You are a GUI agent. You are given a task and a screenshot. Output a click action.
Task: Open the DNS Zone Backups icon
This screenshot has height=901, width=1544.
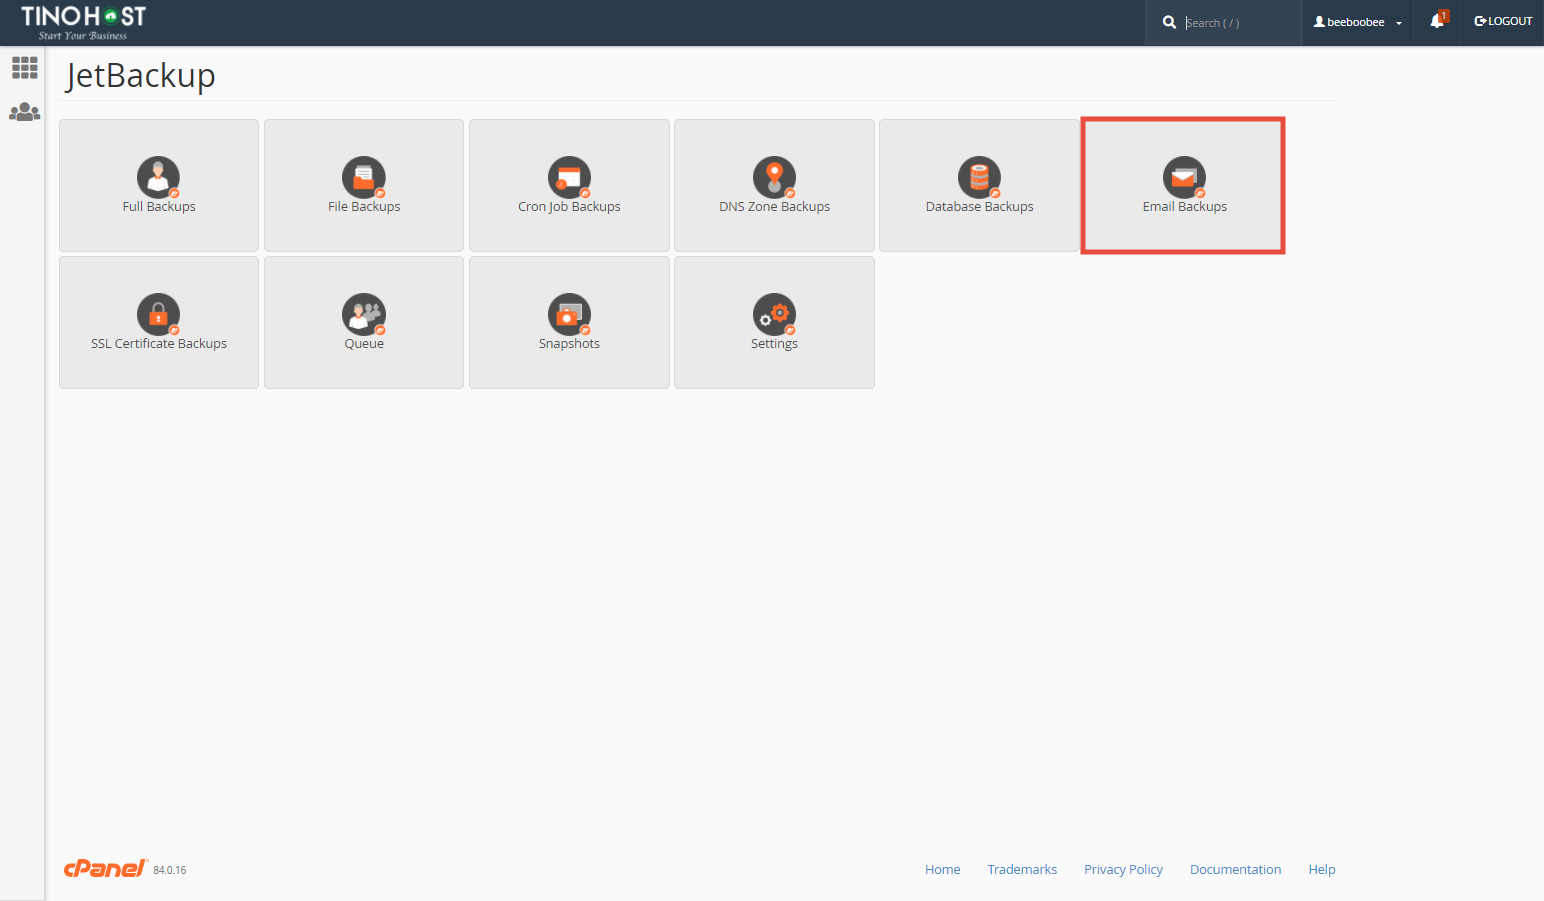coord(775,178)
